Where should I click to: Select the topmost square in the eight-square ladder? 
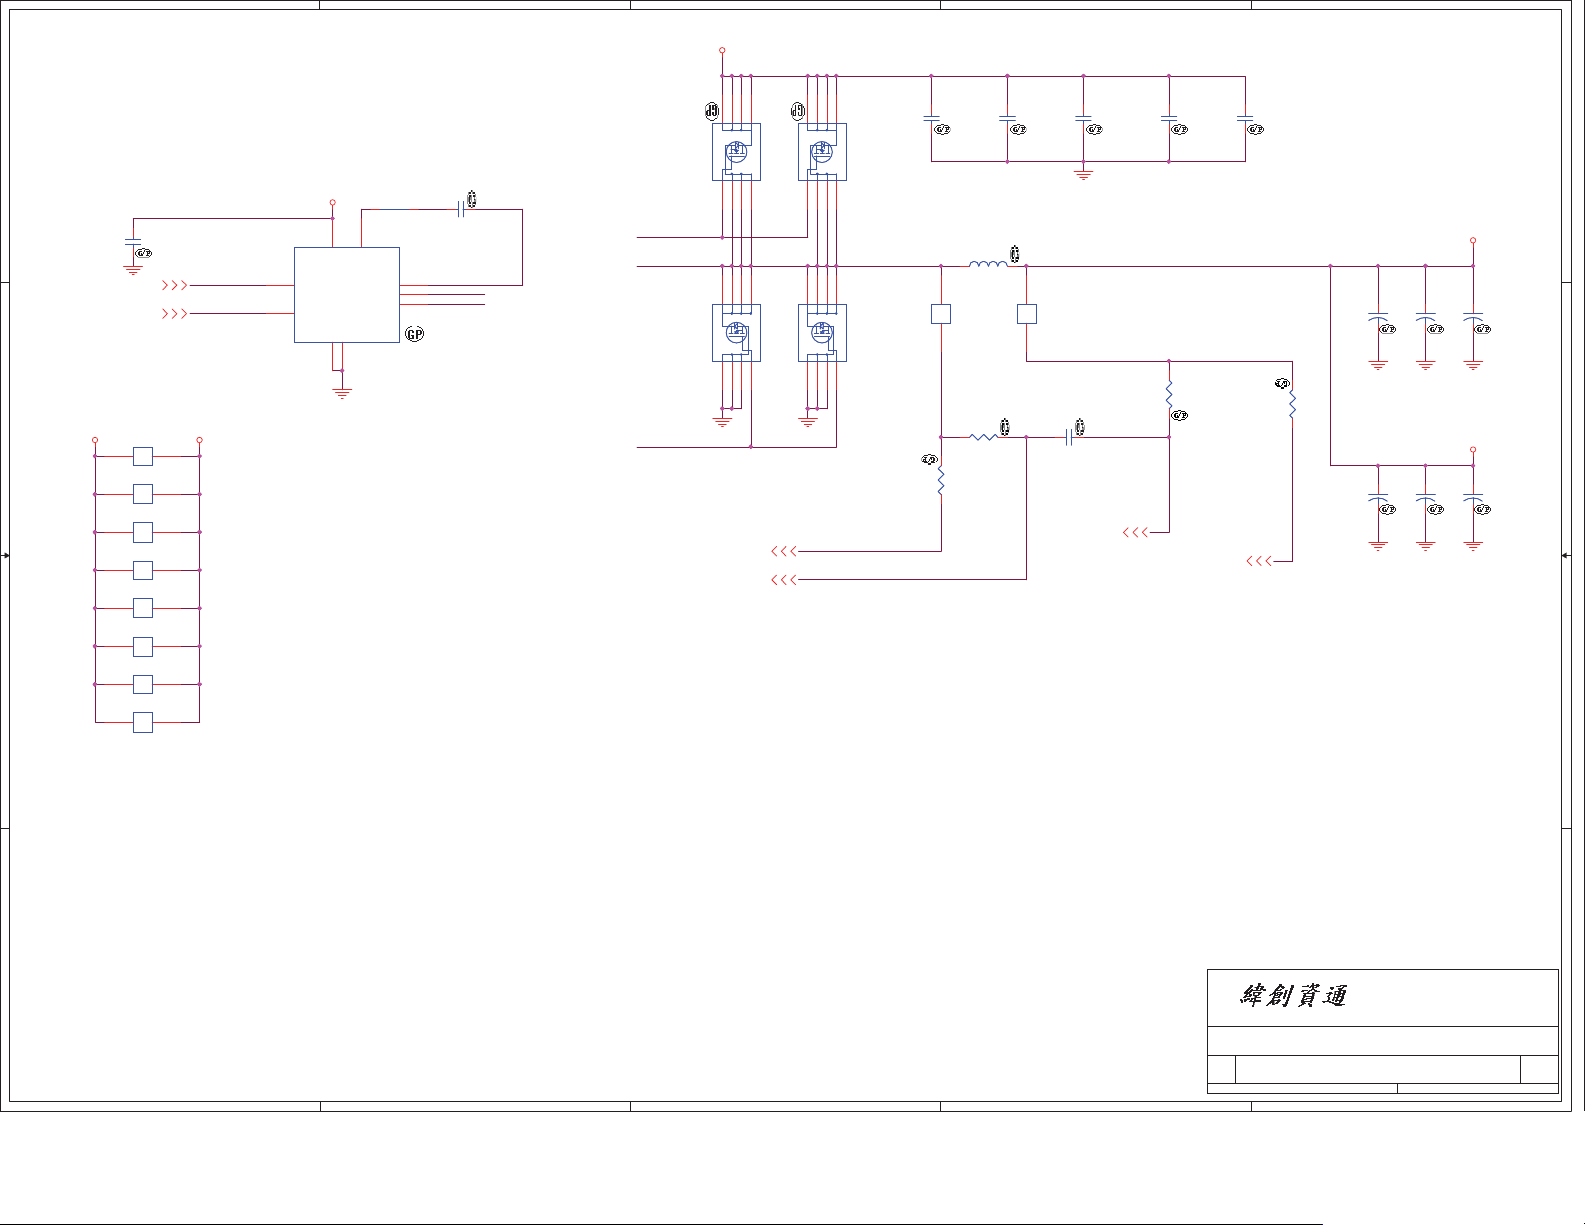[x=143, y=456]
